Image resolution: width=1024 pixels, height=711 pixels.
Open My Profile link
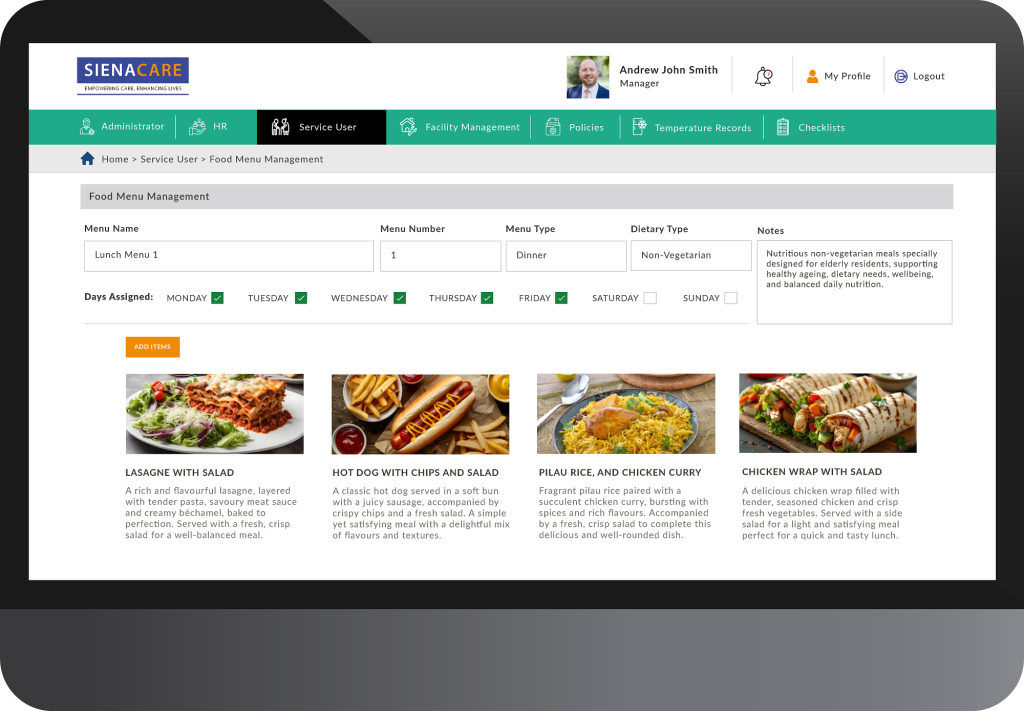pyautogui.click(x=839, y=76)
